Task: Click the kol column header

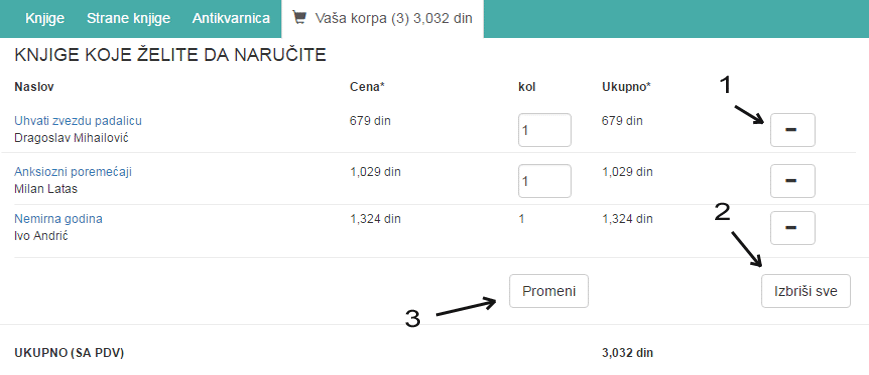Action: [x=526, y=87]
